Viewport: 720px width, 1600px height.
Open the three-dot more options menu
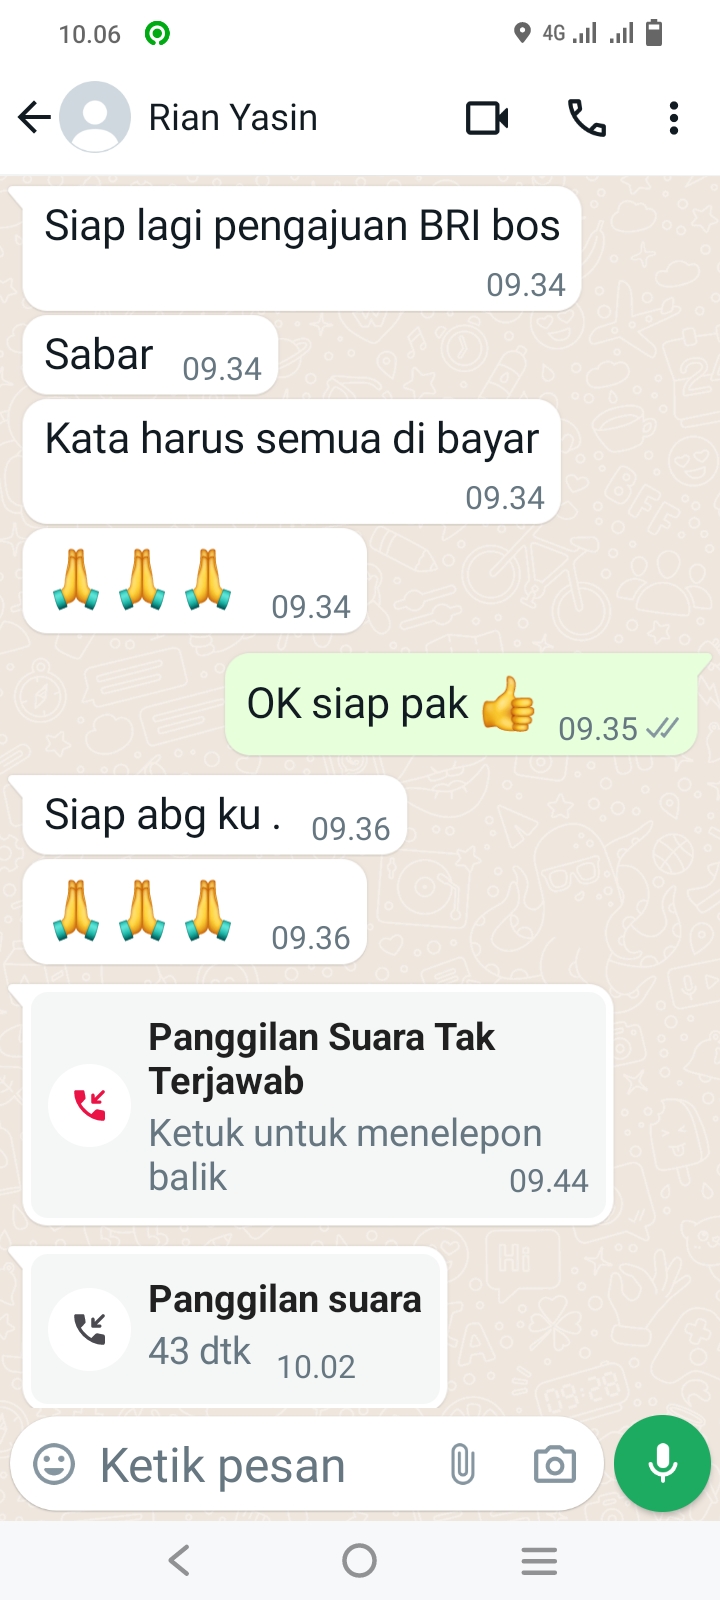(674, 118)
